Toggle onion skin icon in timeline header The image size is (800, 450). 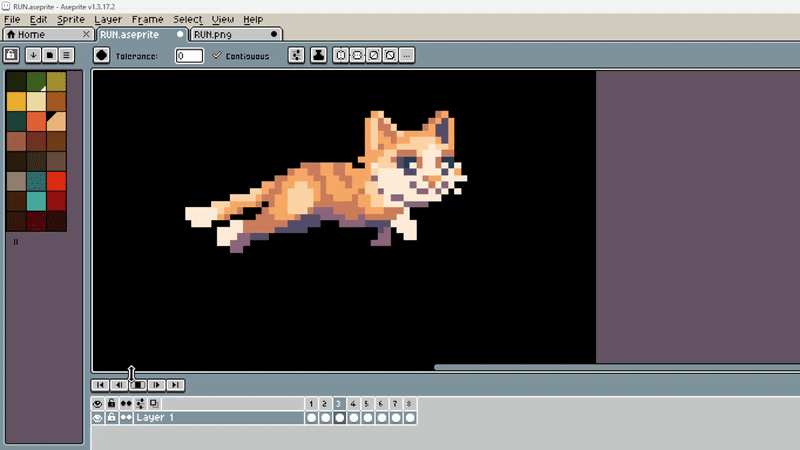tap(154, 404)
